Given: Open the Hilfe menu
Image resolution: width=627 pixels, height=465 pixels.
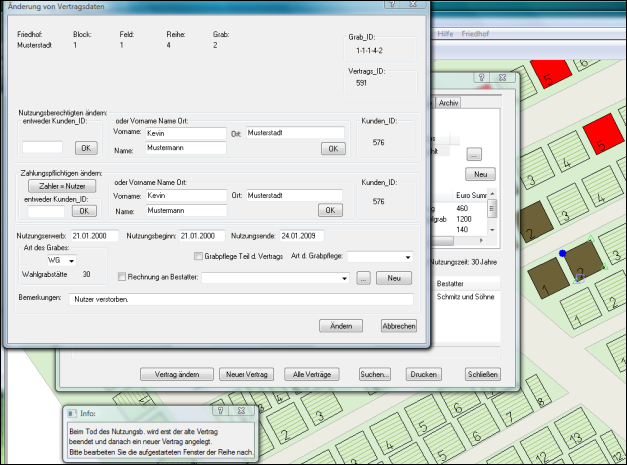Looking at the screenshot, I should (x=445, y=34).
